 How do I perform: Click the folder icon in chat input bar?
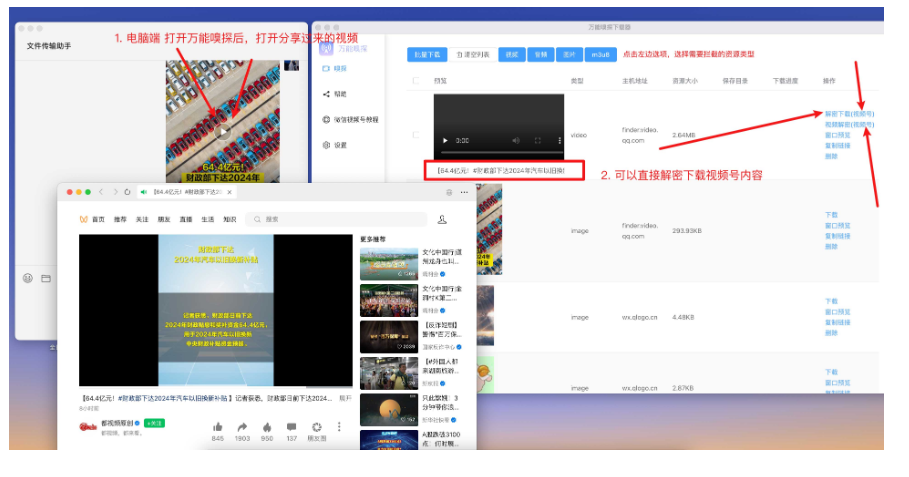point(45,277)
